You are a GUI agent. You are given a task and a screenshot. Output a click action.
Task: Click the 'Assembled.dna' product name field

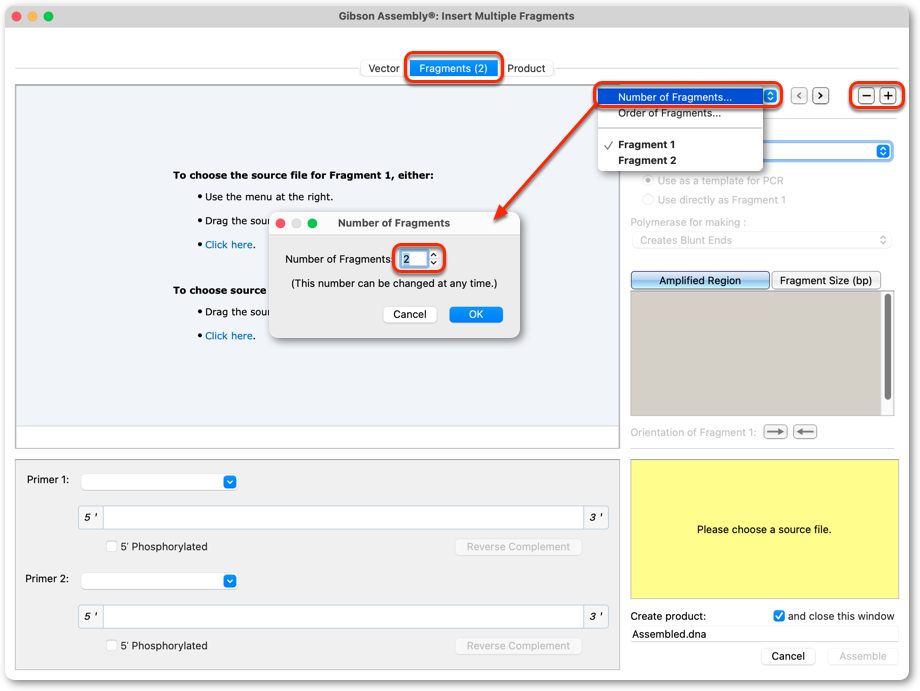pyautogui.click(x=764, y=634)
